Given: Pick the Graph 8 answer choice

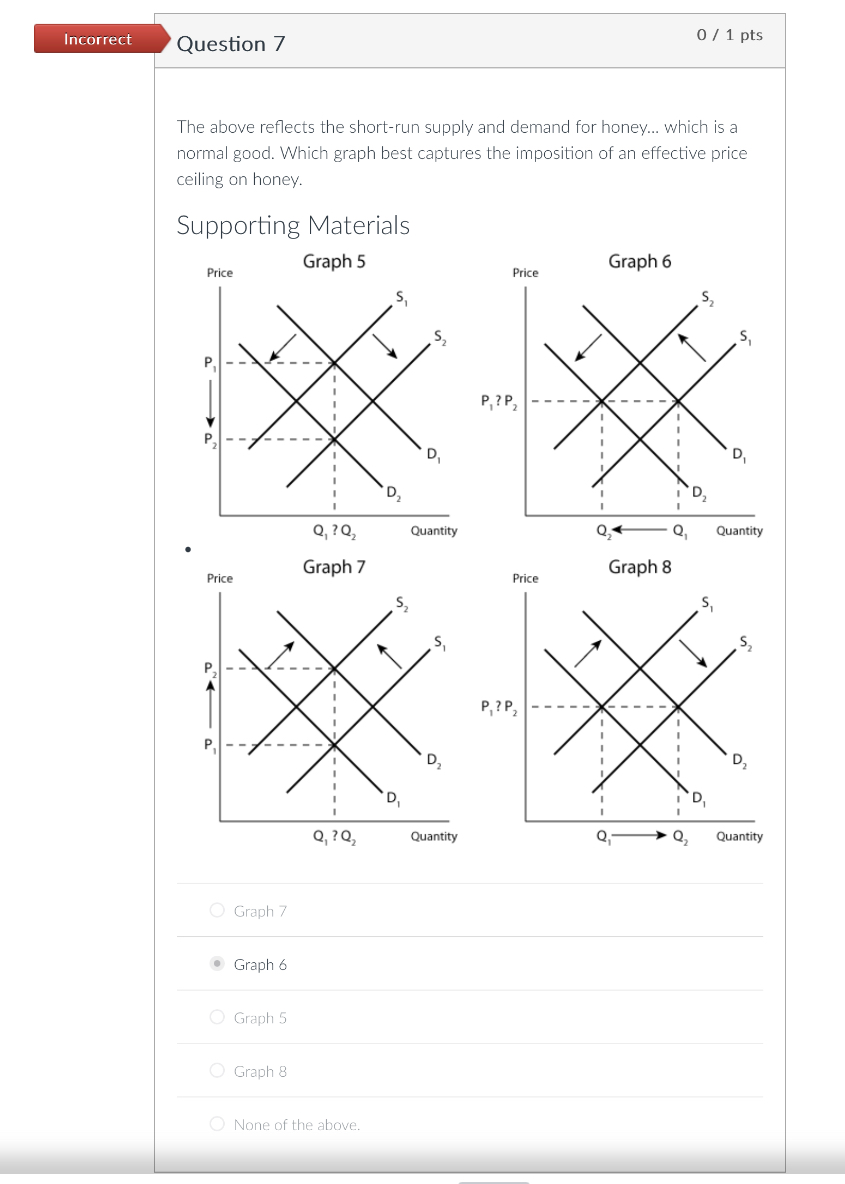Looking at the screenshot, I should coord(215,1070).
